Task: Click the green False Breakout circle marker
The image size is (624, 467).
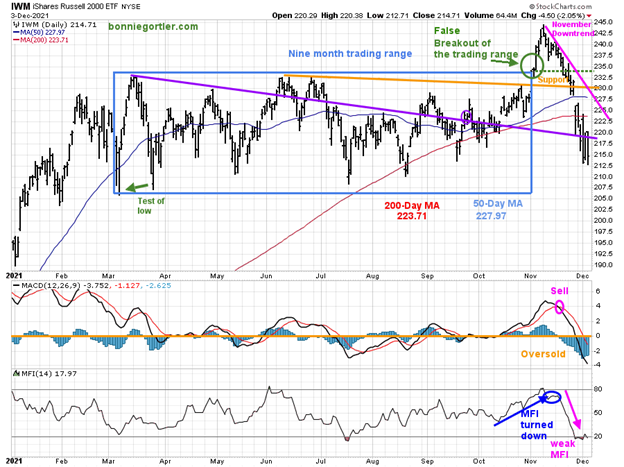Action: (533, 67)
